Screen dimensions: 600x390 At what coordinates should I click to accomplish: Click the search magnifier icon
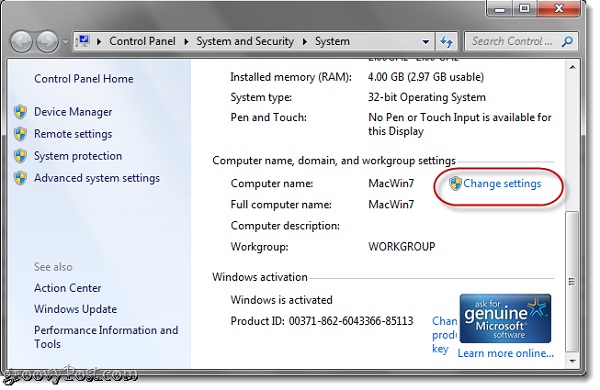[567, 41]
